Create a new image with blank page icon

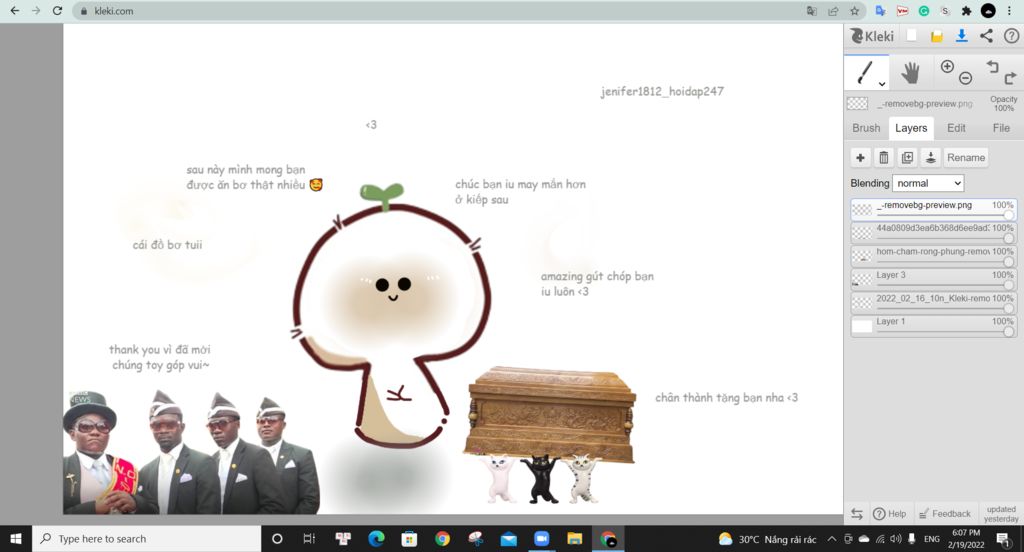[x=912, y=36]
